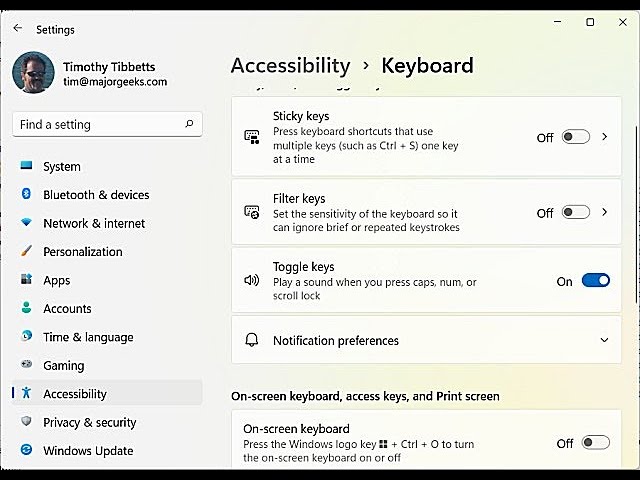Turn on the On-screen keyboard toggle
Screen dimensions: 640x480
(595, 442)
